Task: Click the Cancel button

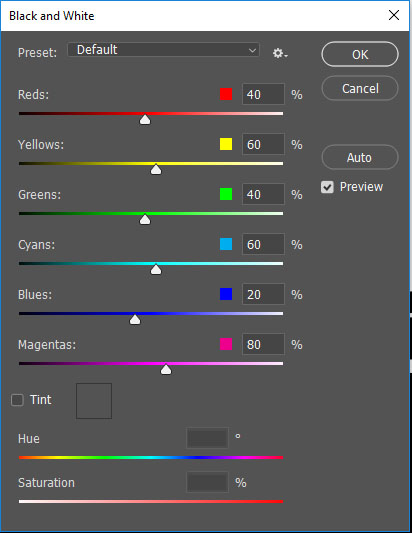Action: click(x=360, y=88)
